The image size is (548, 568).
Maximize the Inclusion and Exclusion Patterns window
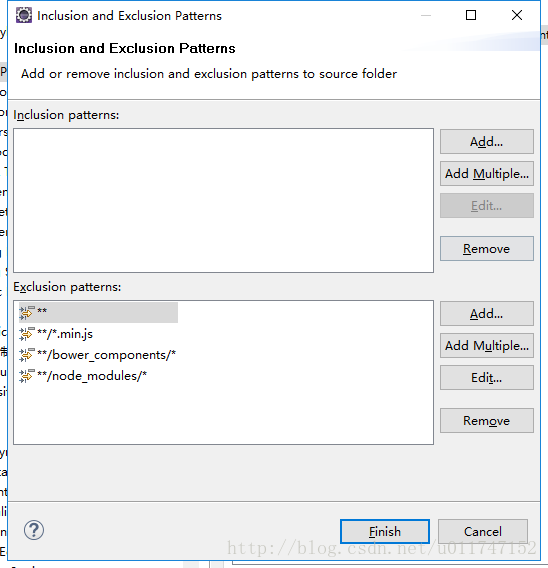point(471,15)
